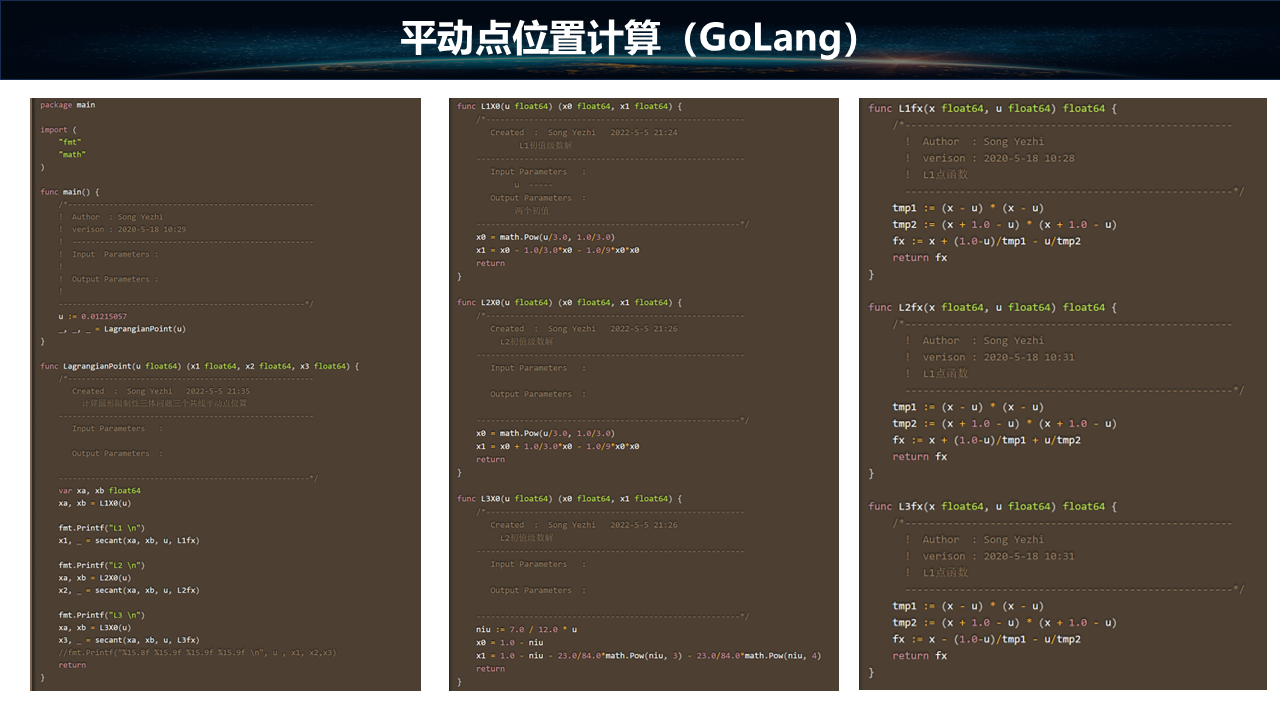Click the 'package main' line

[68, 105]
